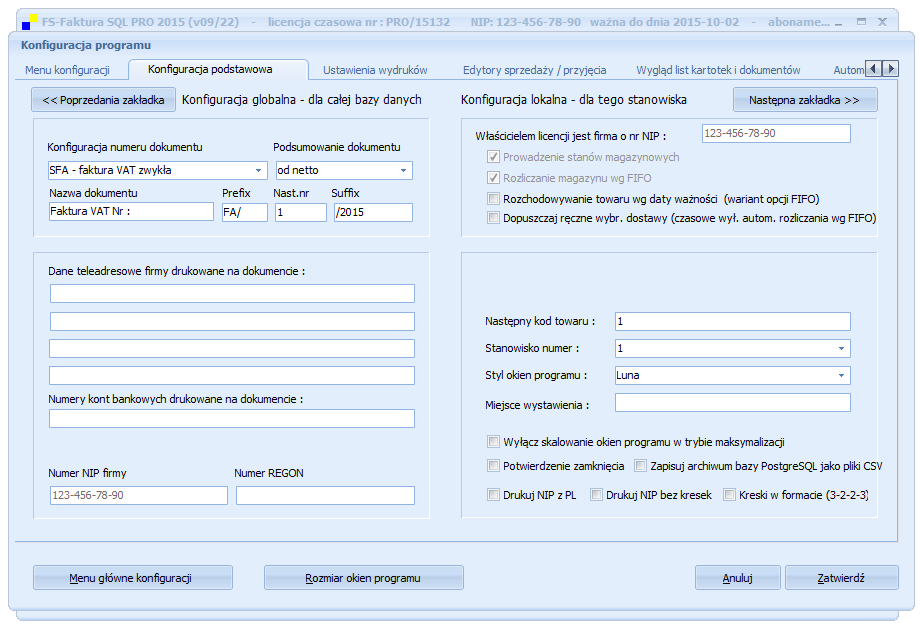Viewport: 920px width, 627px height.
Task: Click the << Poprzednia zakładka button
Action: [x=103, y=100]
